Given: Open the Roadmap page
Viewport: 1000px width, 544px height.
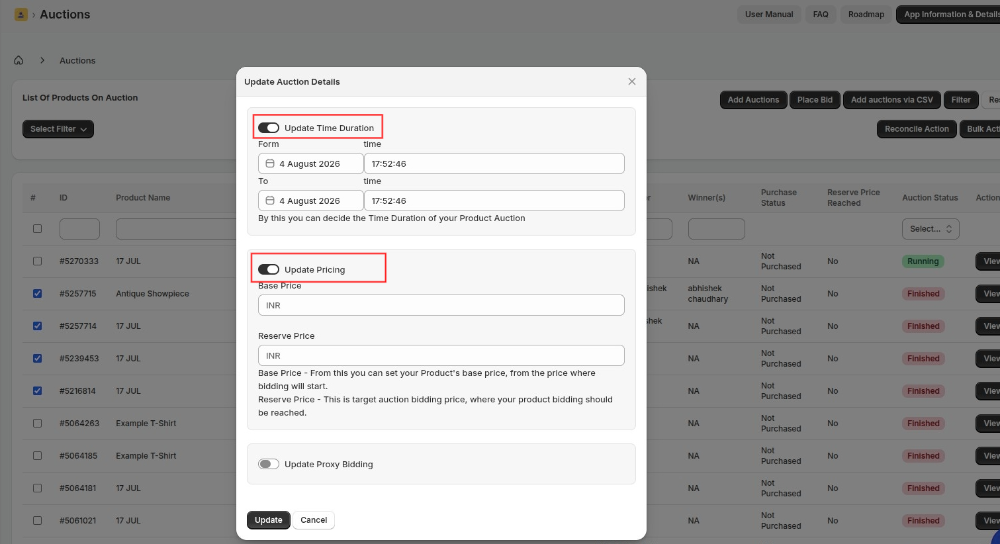Looking at the screenshot, I should 866,14.
